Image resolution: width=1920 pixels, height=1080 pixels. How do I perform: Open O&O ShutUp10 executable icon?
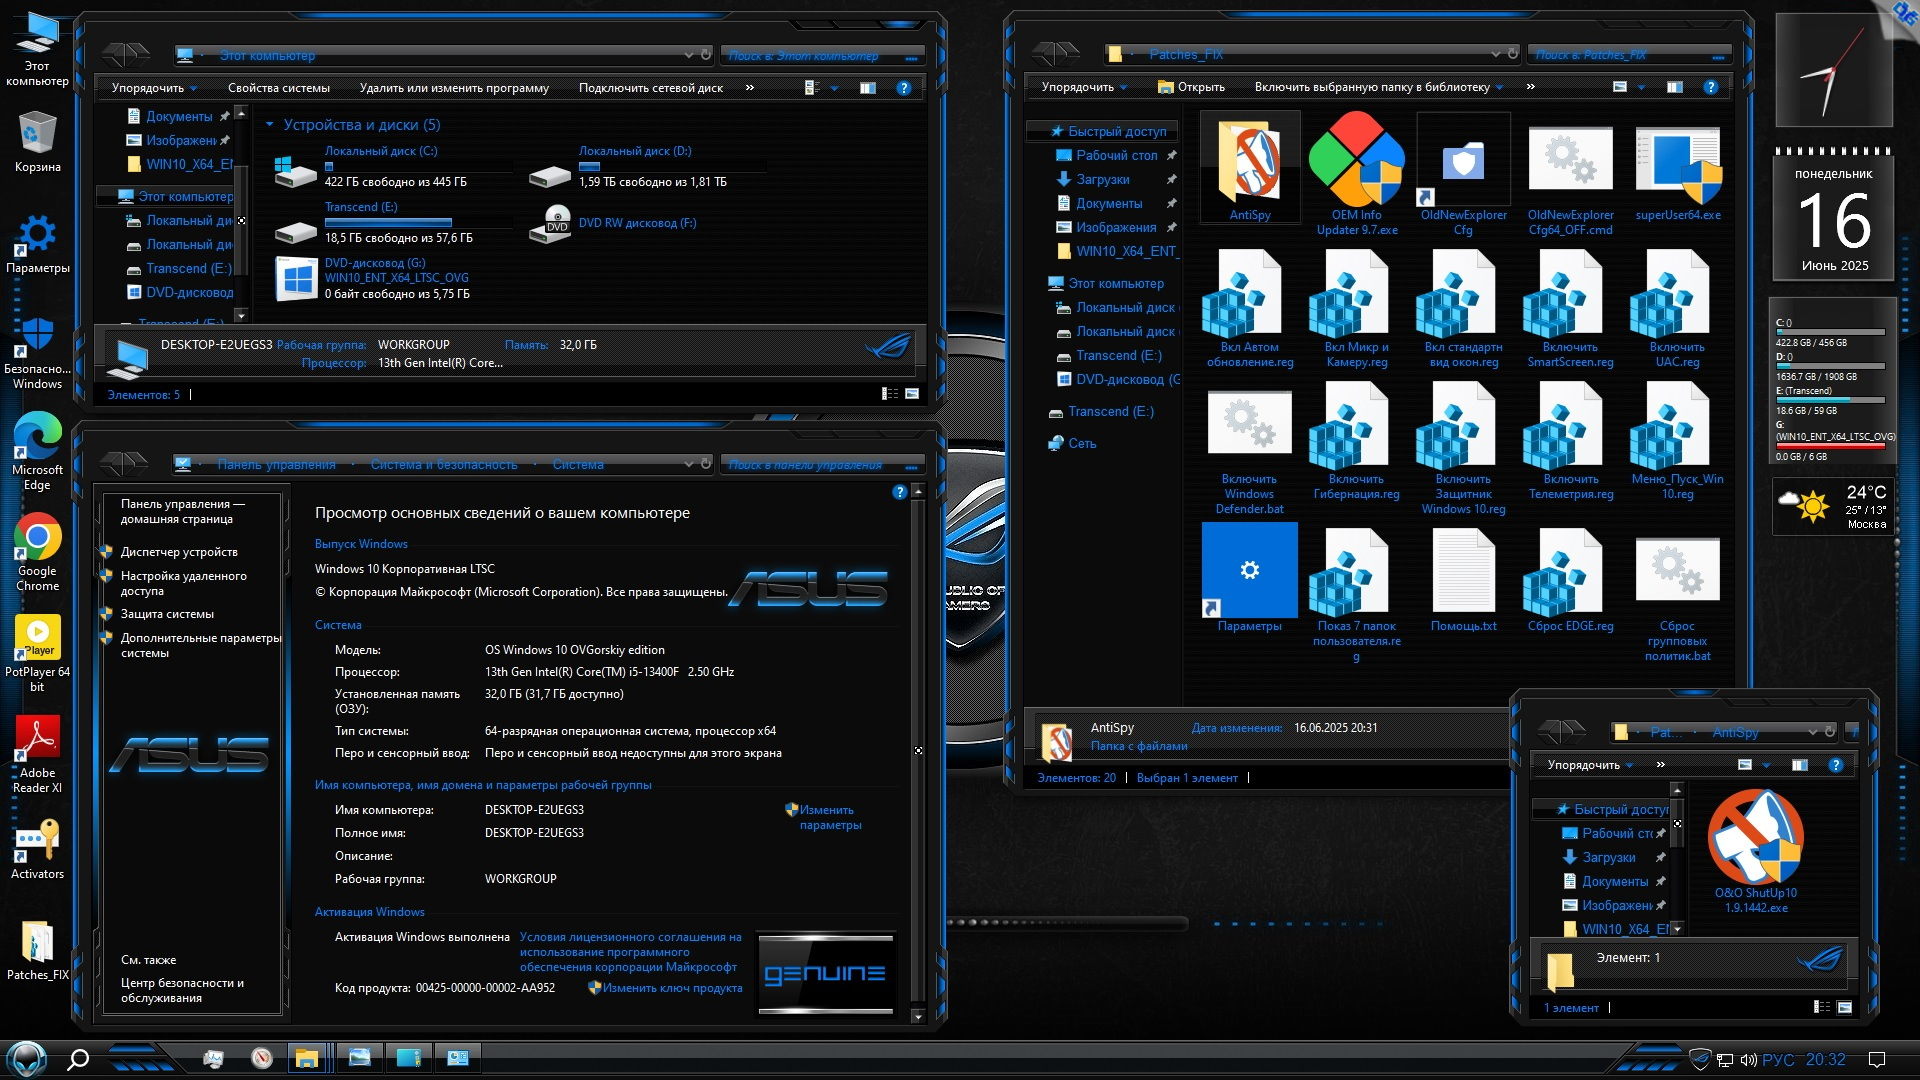point(1755,838)
